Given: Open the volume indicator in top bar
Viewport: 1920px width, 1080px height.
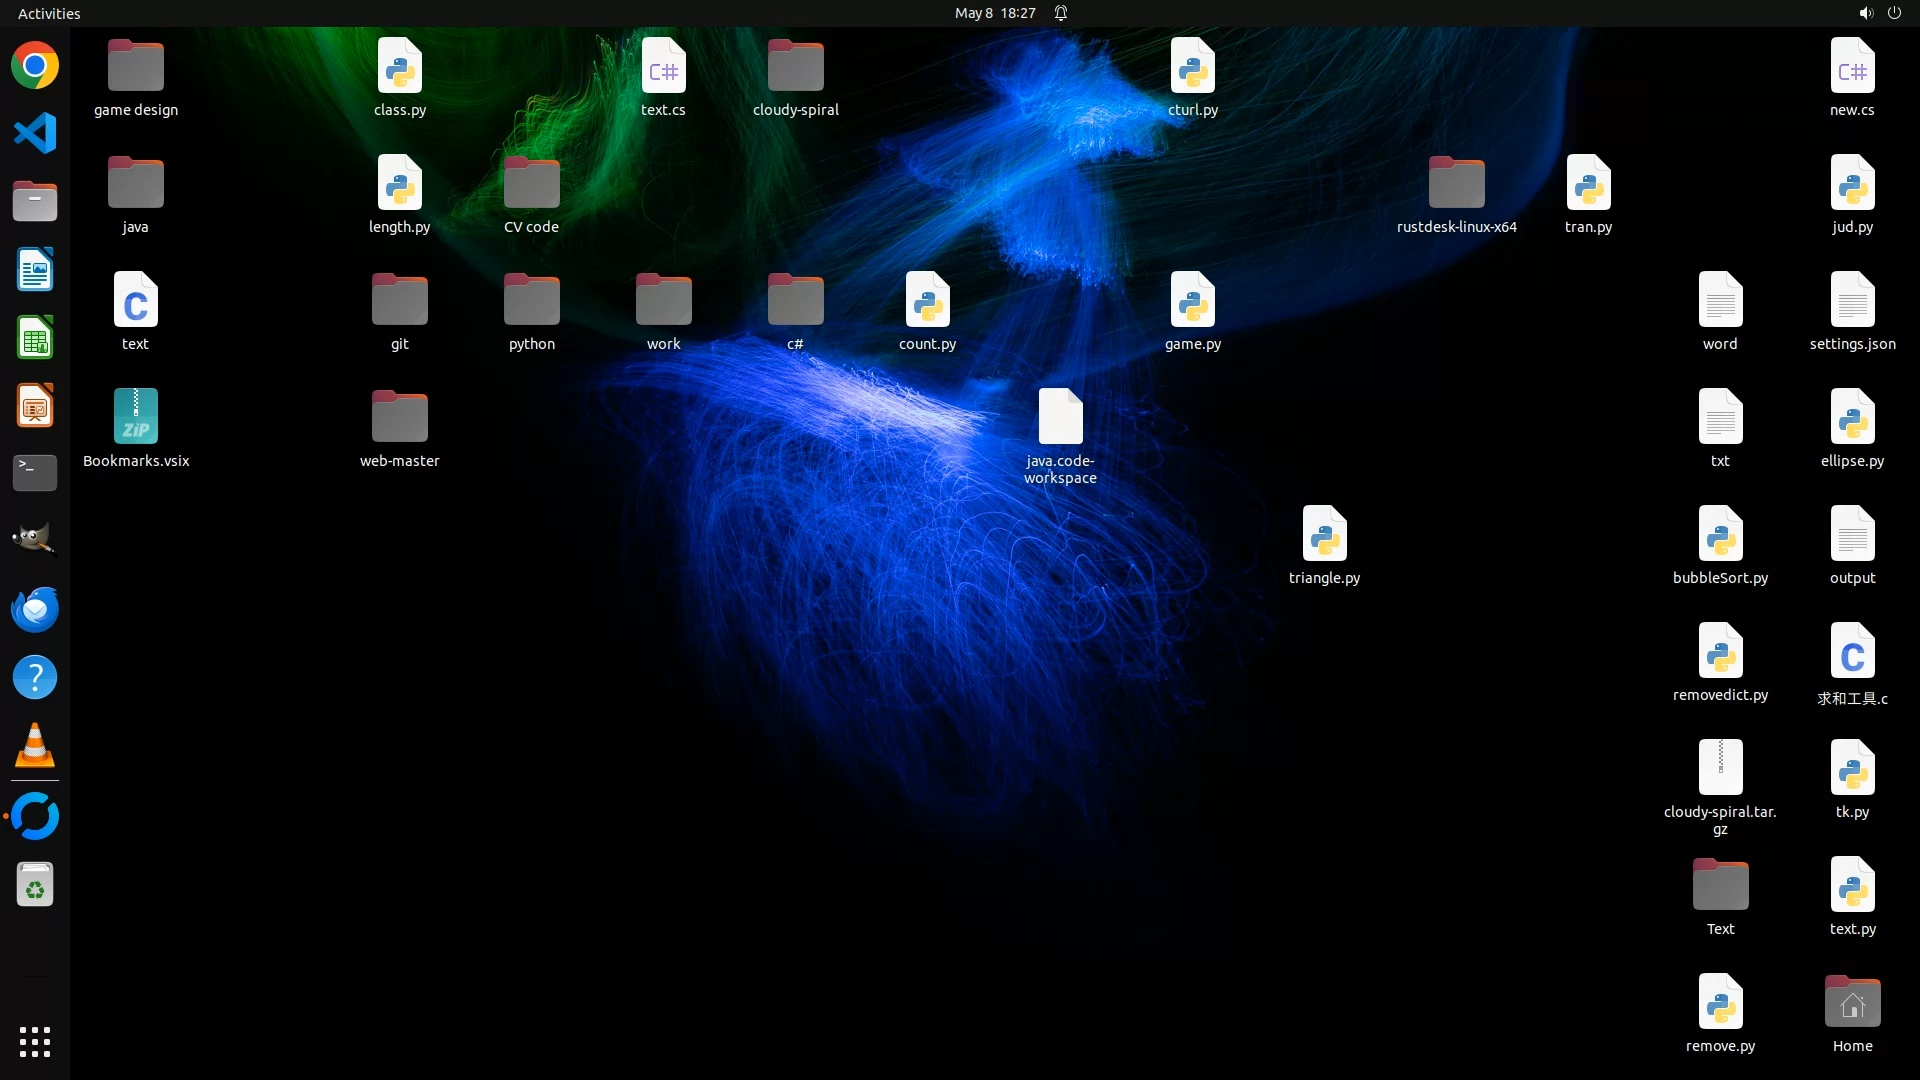Looking at the screenshot, I should click(x=1865, y=13).
